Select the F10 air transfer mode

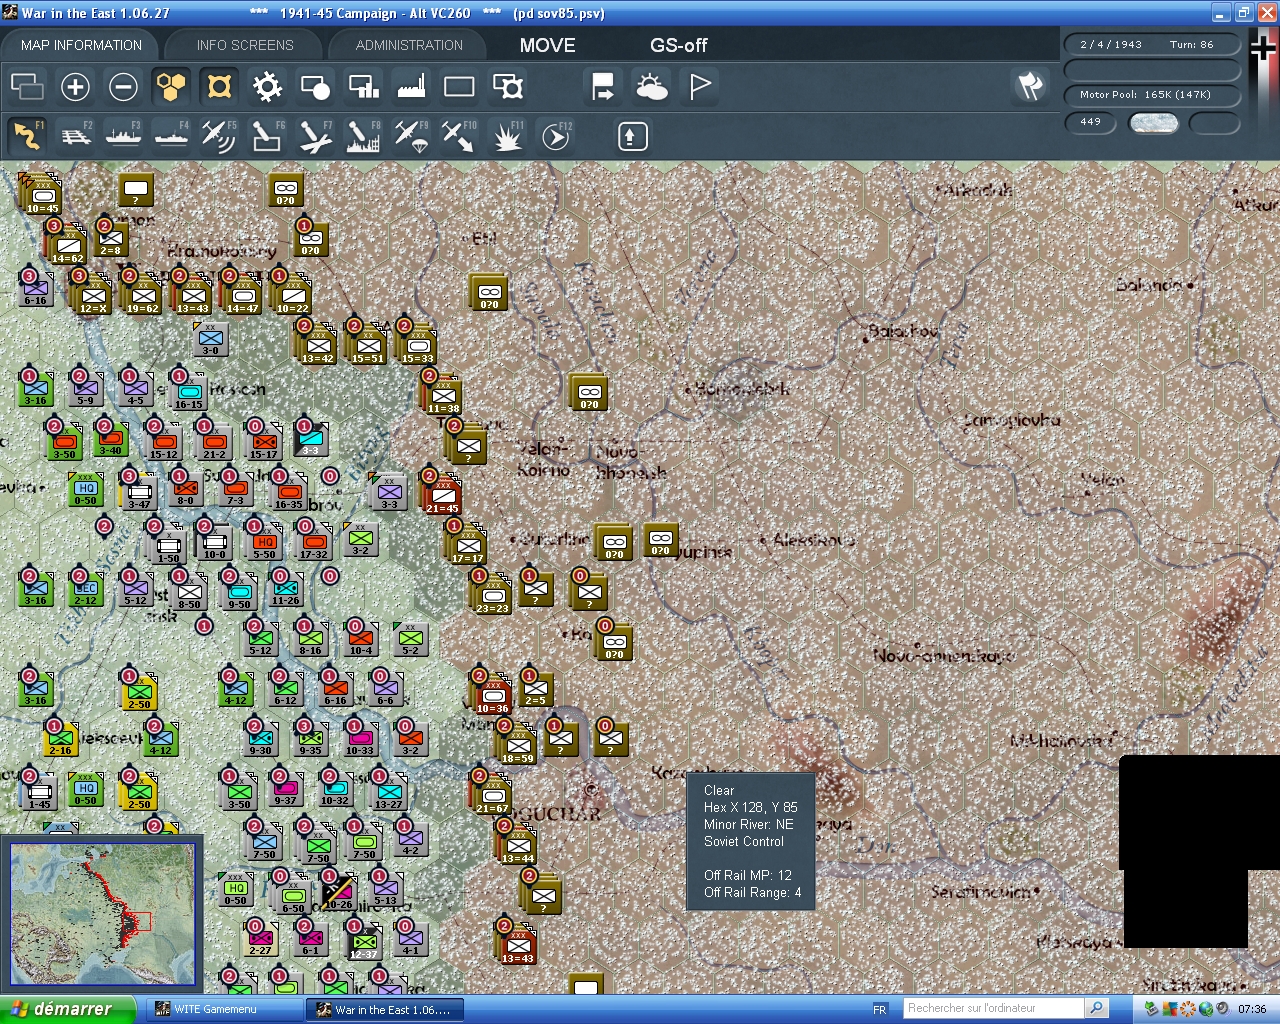point(459,135)
